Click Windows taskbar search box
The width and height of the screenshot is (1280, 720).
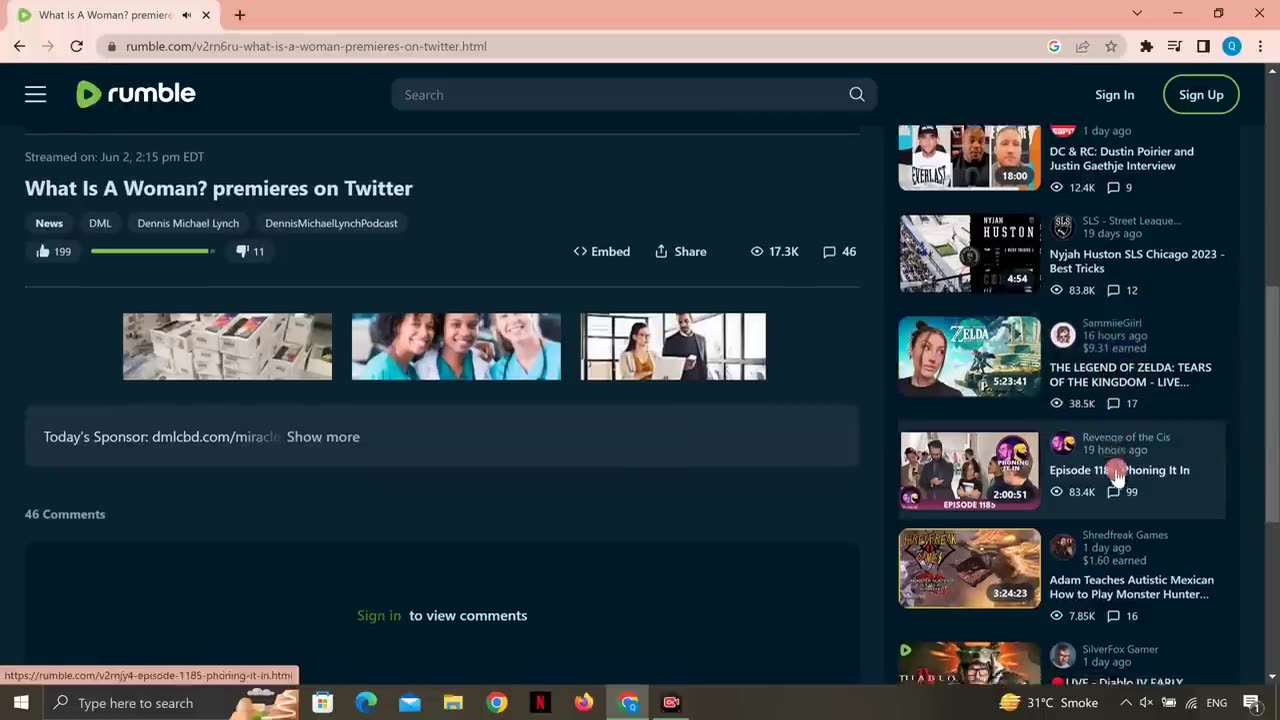click(x=172, y=702)
